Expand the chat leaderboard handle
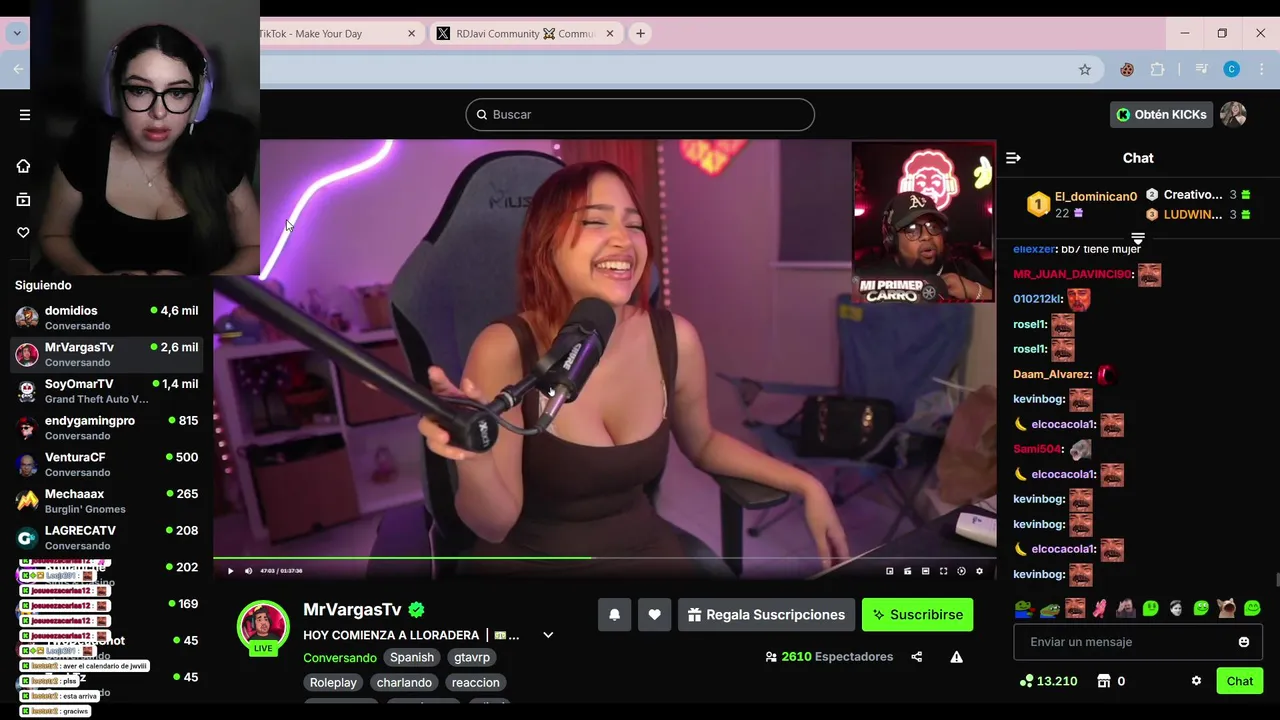Image resolution: width=1280 pixels, height=720 pixels. pos(1138,239)
